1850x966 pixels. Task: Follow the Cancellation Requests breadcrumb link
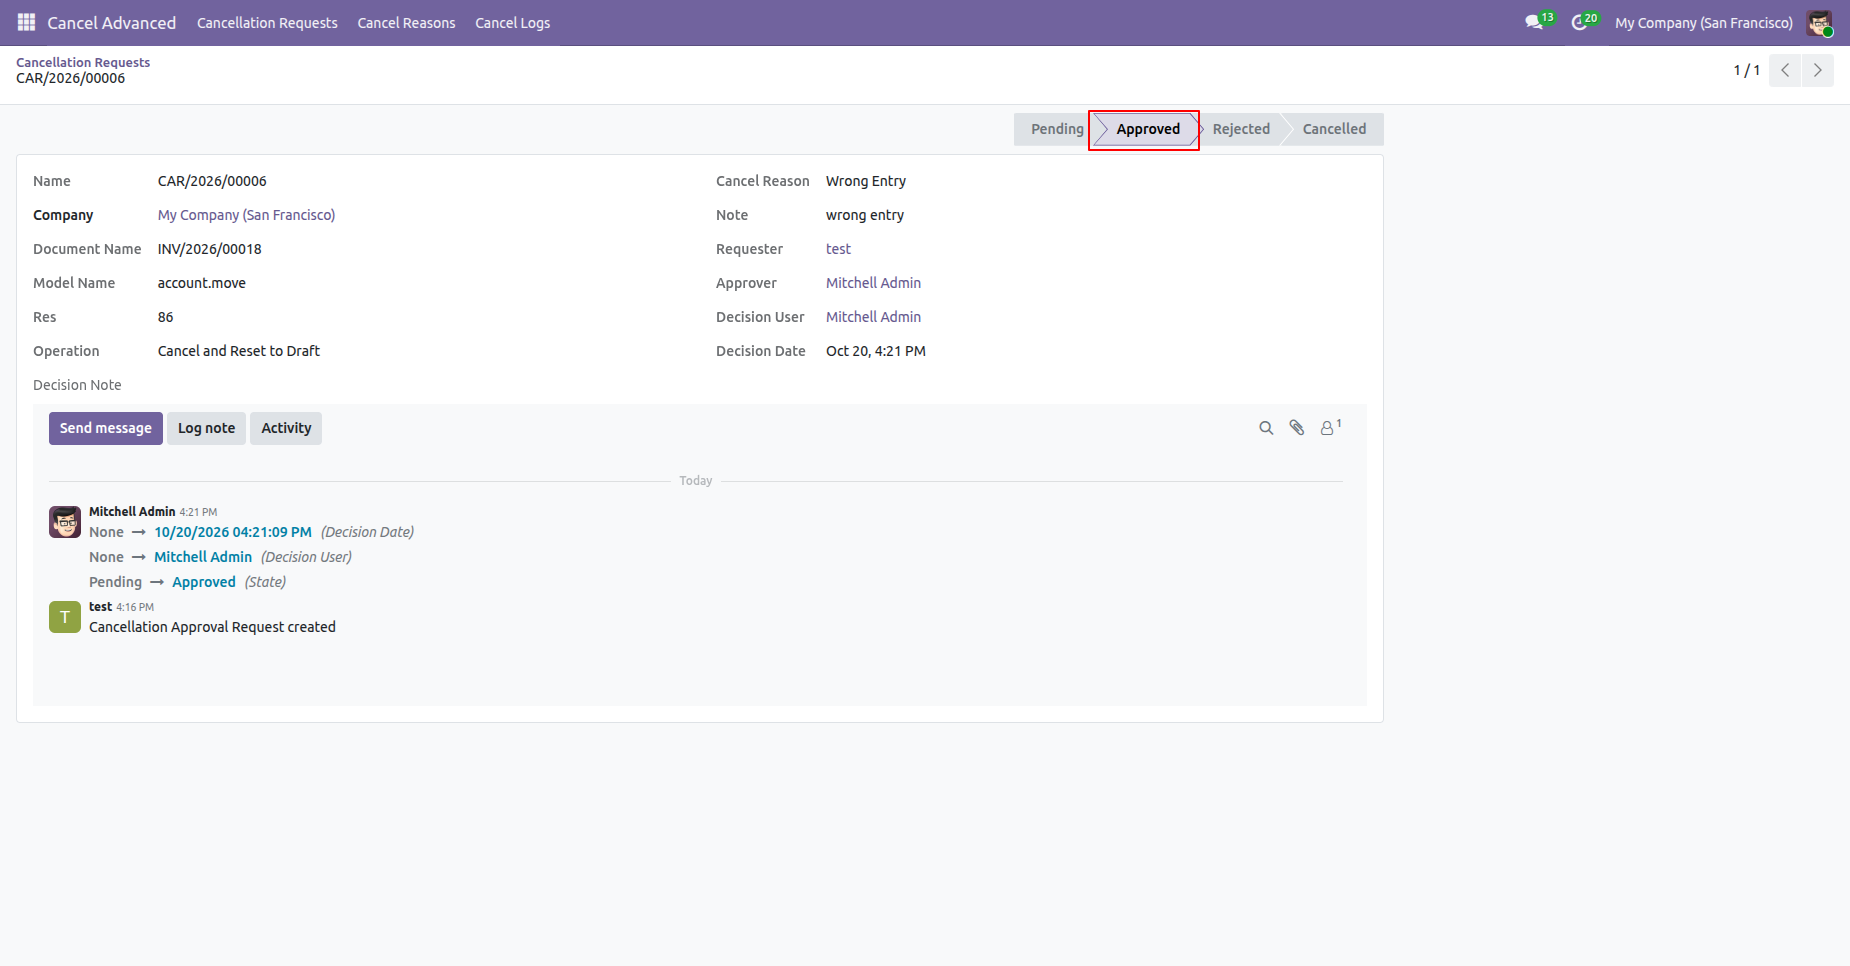tap(83, 62)
